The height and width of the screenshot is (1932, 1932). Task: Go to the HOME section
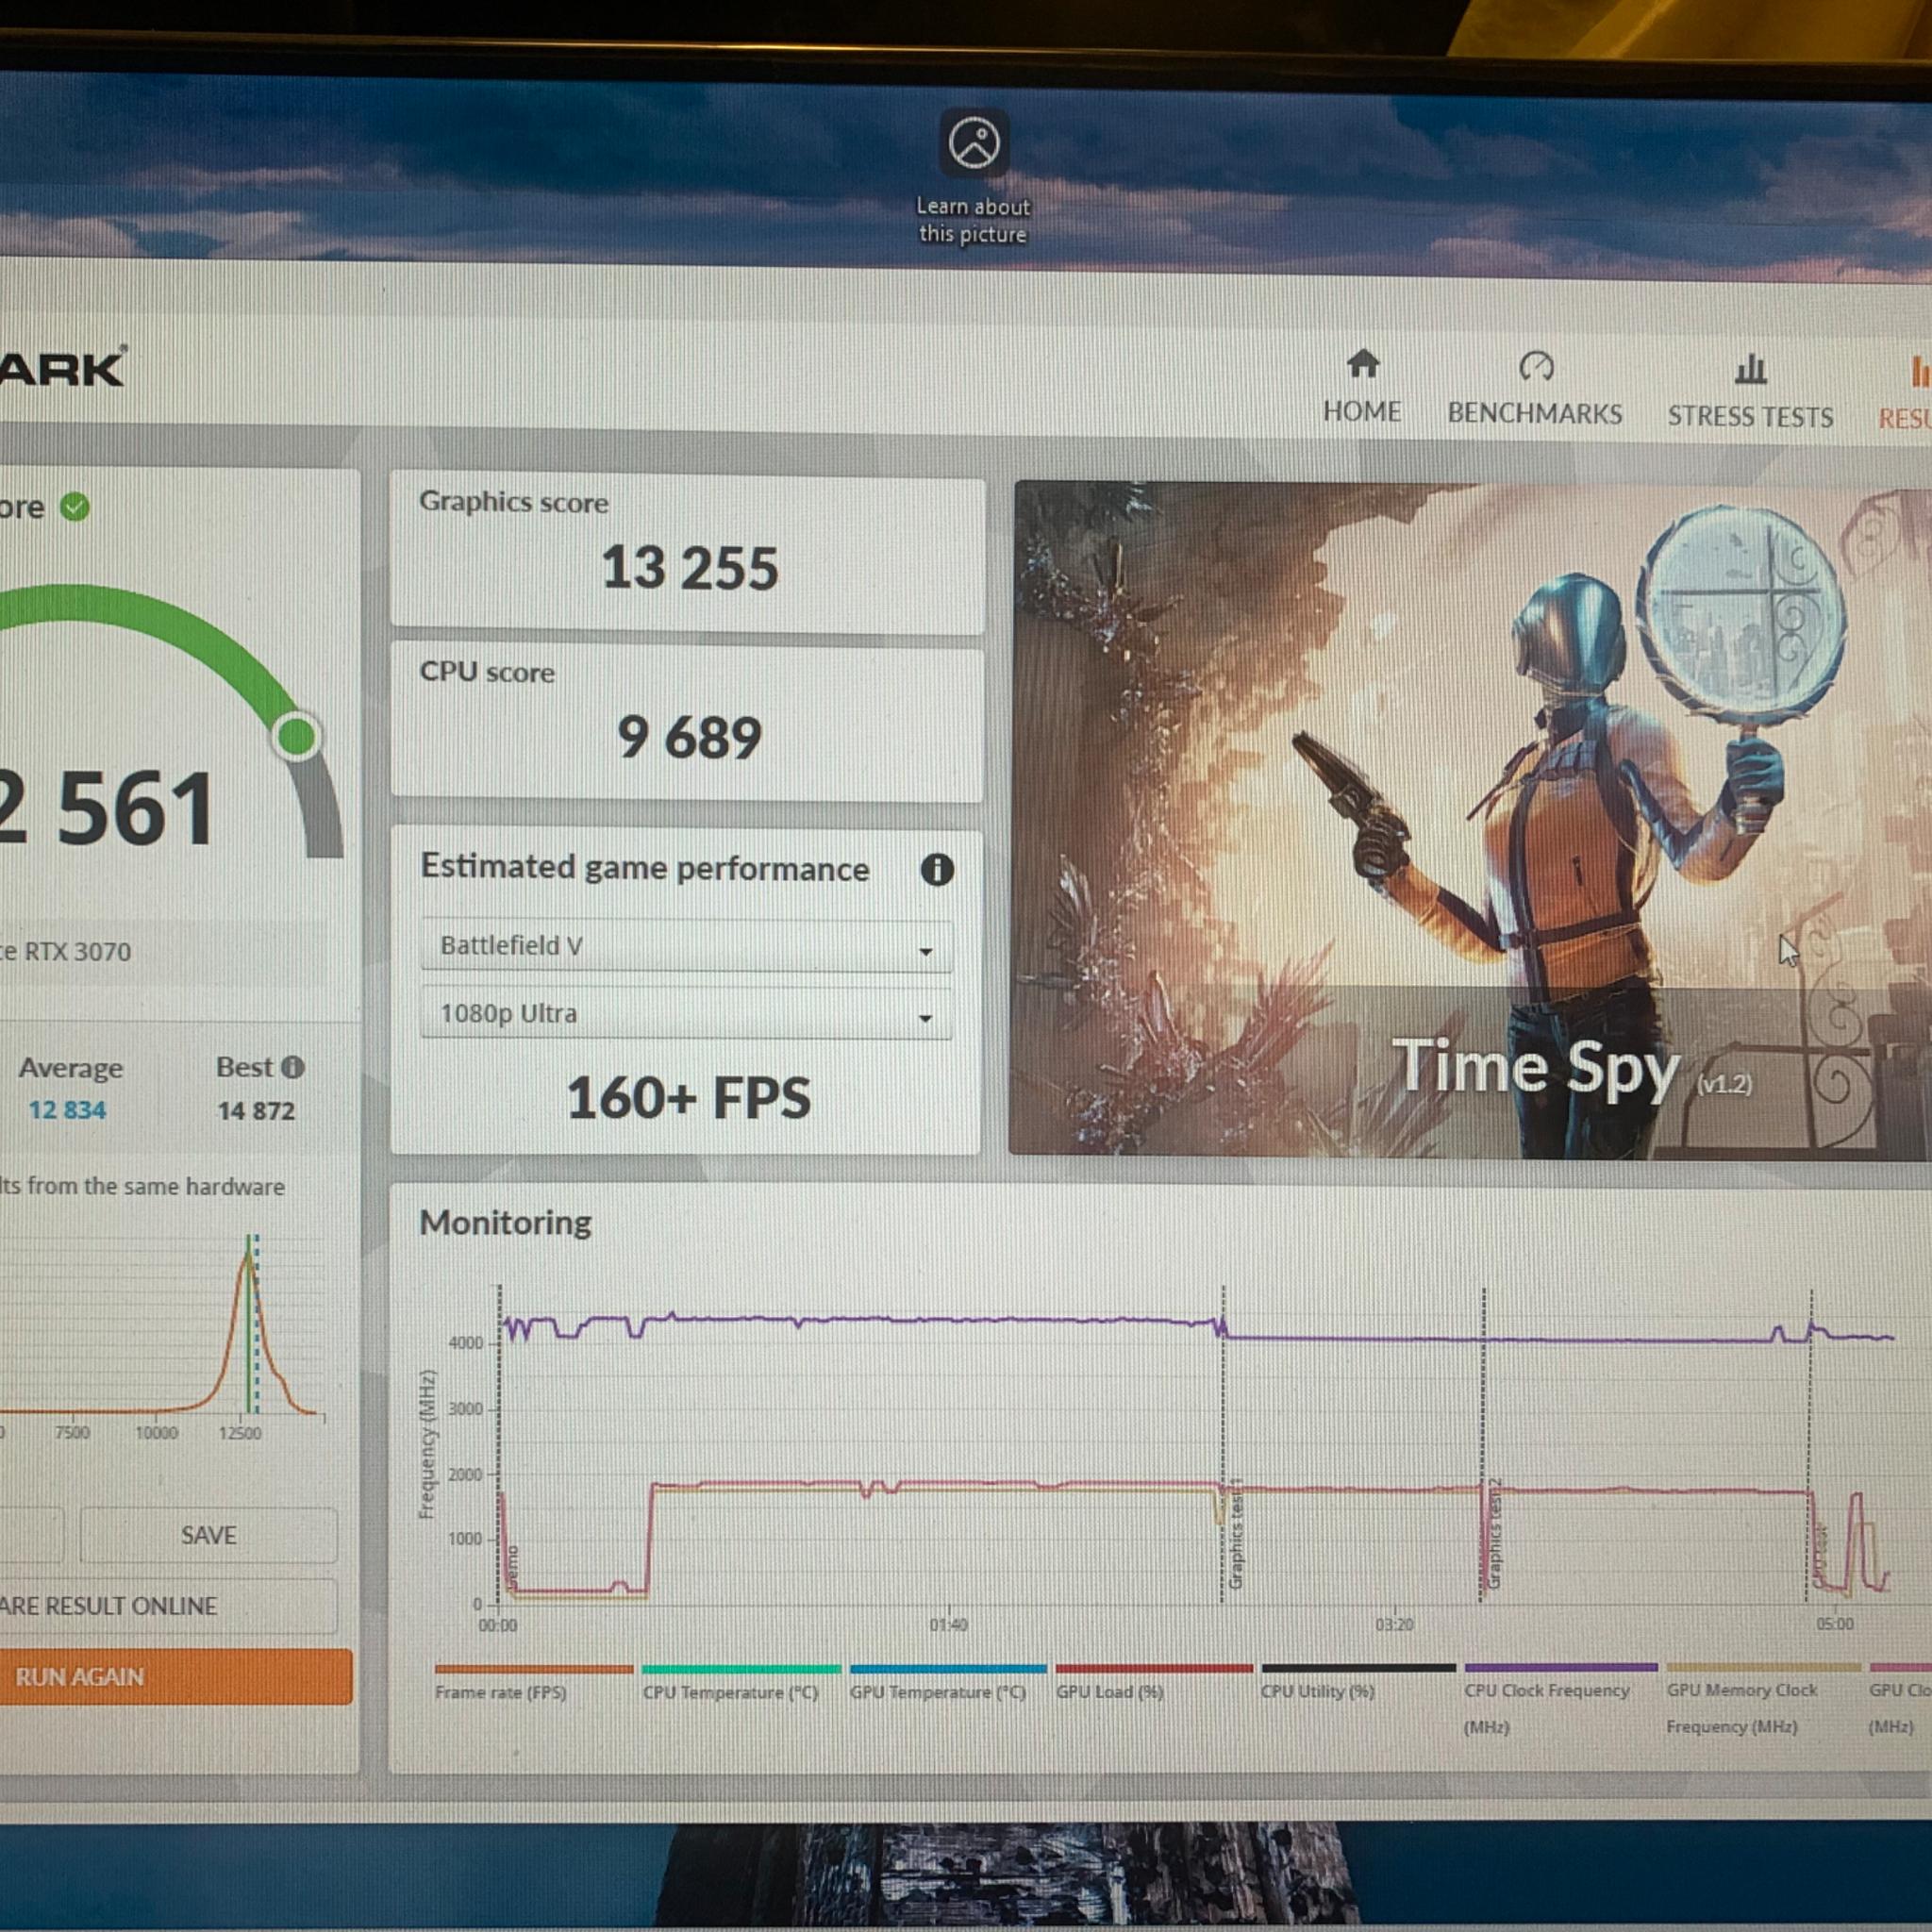pyautogui.click(x=1362, y=386)
